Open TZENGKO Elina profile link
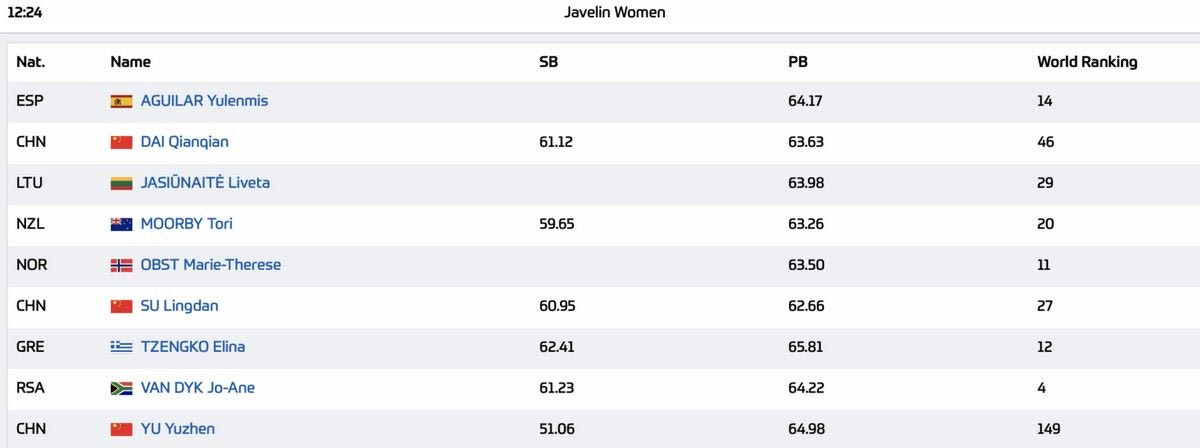This screenshot has width=1200, height=448. (x=192, y=347)
